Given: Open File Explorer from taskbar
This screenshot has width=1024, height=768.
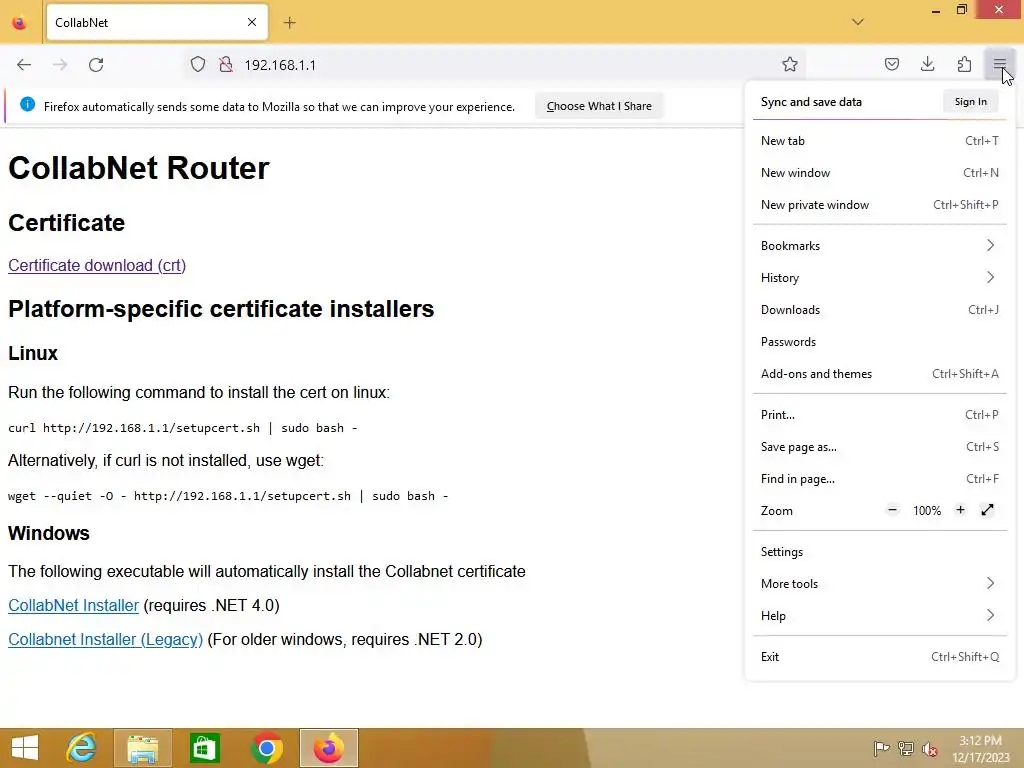Looking at the screenshot, I should pos(142,748).
